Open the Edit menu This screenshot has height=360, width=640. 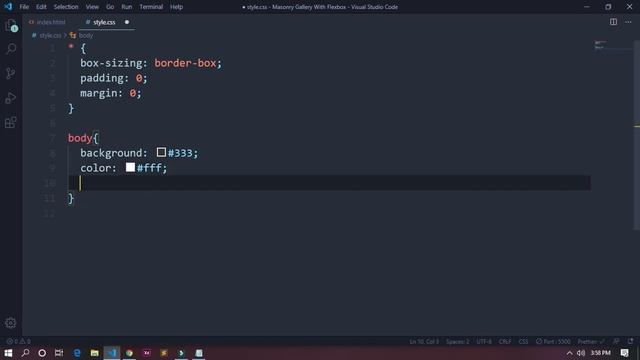(41, 7)
